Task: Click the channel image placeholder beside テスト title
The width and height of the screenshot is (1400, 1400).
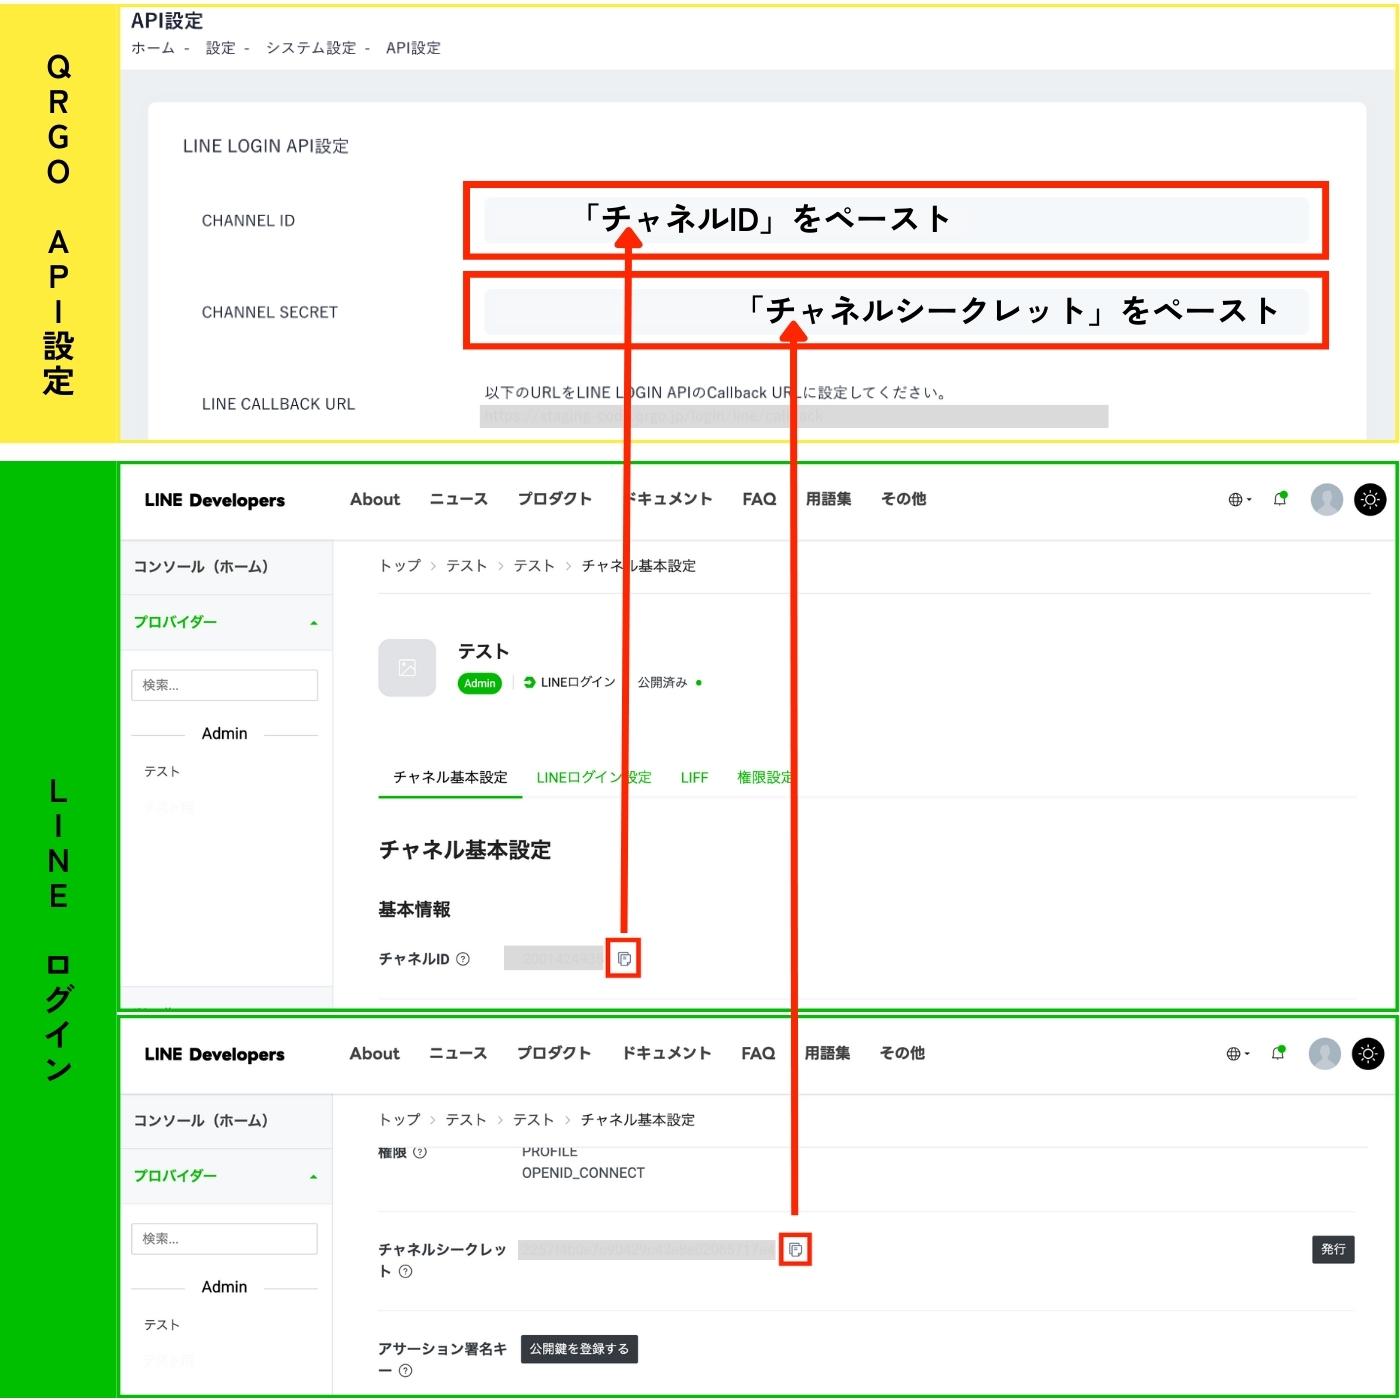Action: click(x=407, y=667)
